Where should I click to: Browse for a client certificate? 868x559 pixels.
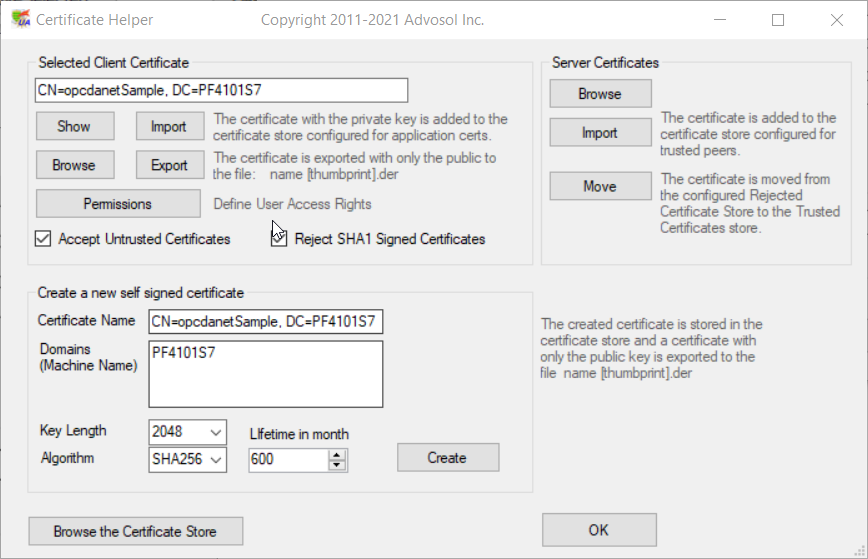[x=75, y=165]
